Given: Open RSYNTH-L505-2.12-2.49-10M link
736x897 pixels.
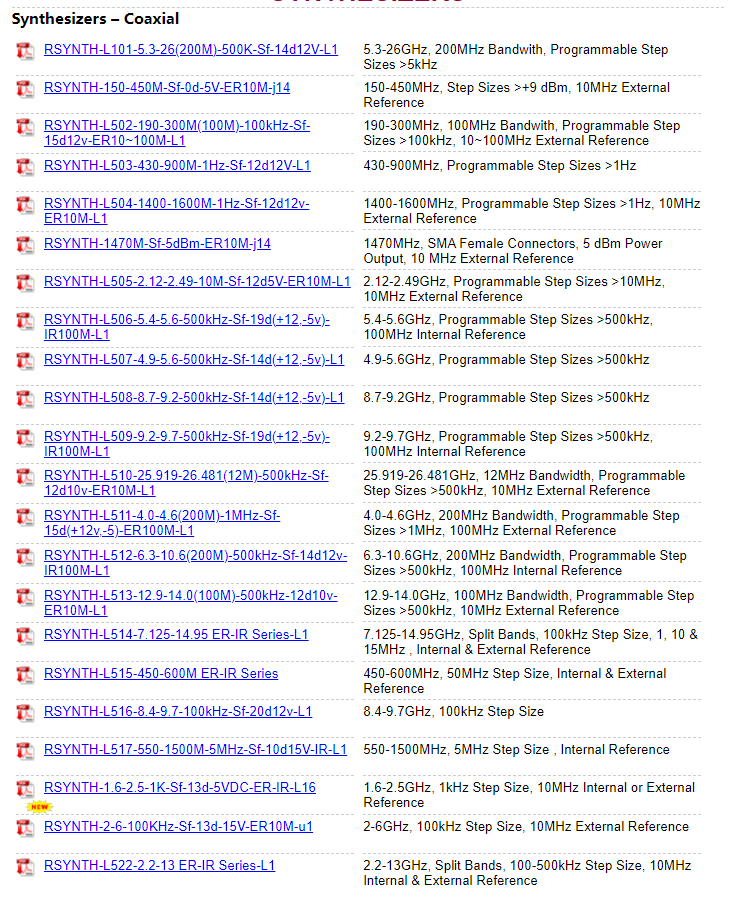Looking at the screenshot, I should click(197, 281).
